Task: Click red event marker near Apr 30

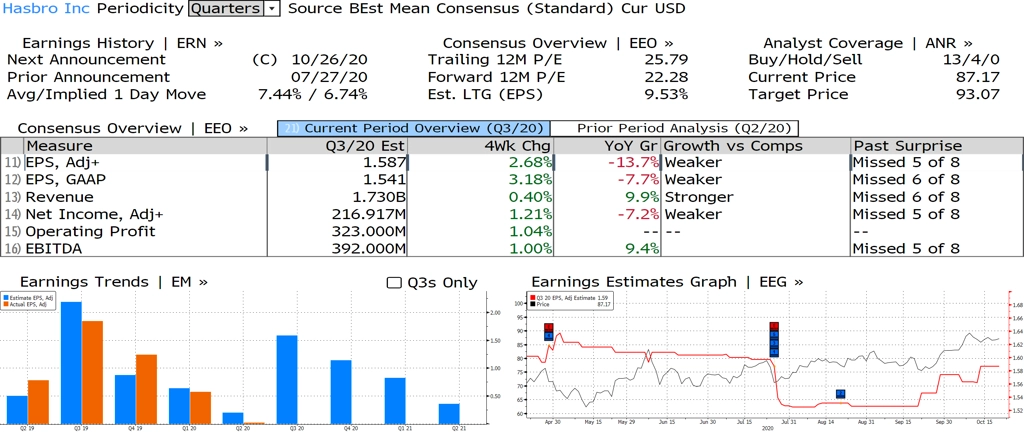Action: (x=549, y=327)
